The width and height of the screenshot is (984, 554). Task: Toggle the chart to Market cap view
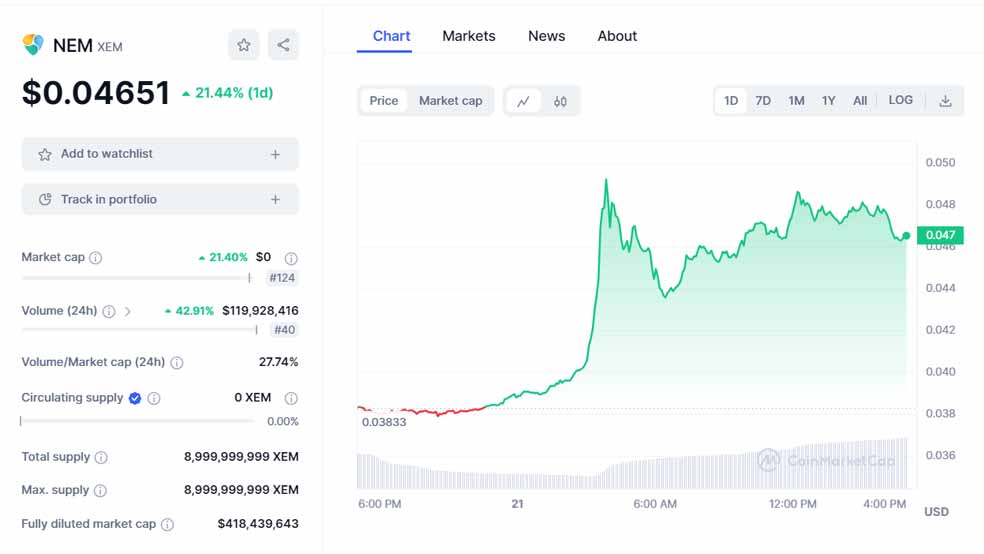click(450, 101)
